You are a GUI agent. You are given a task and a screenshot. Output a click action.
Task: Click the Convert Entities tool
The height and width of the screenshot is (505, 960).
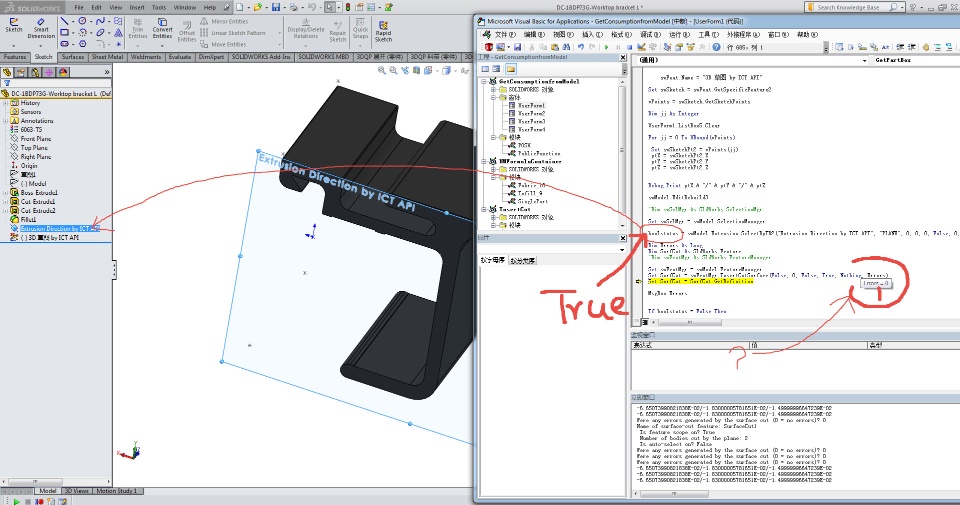(x=162, y=29)
